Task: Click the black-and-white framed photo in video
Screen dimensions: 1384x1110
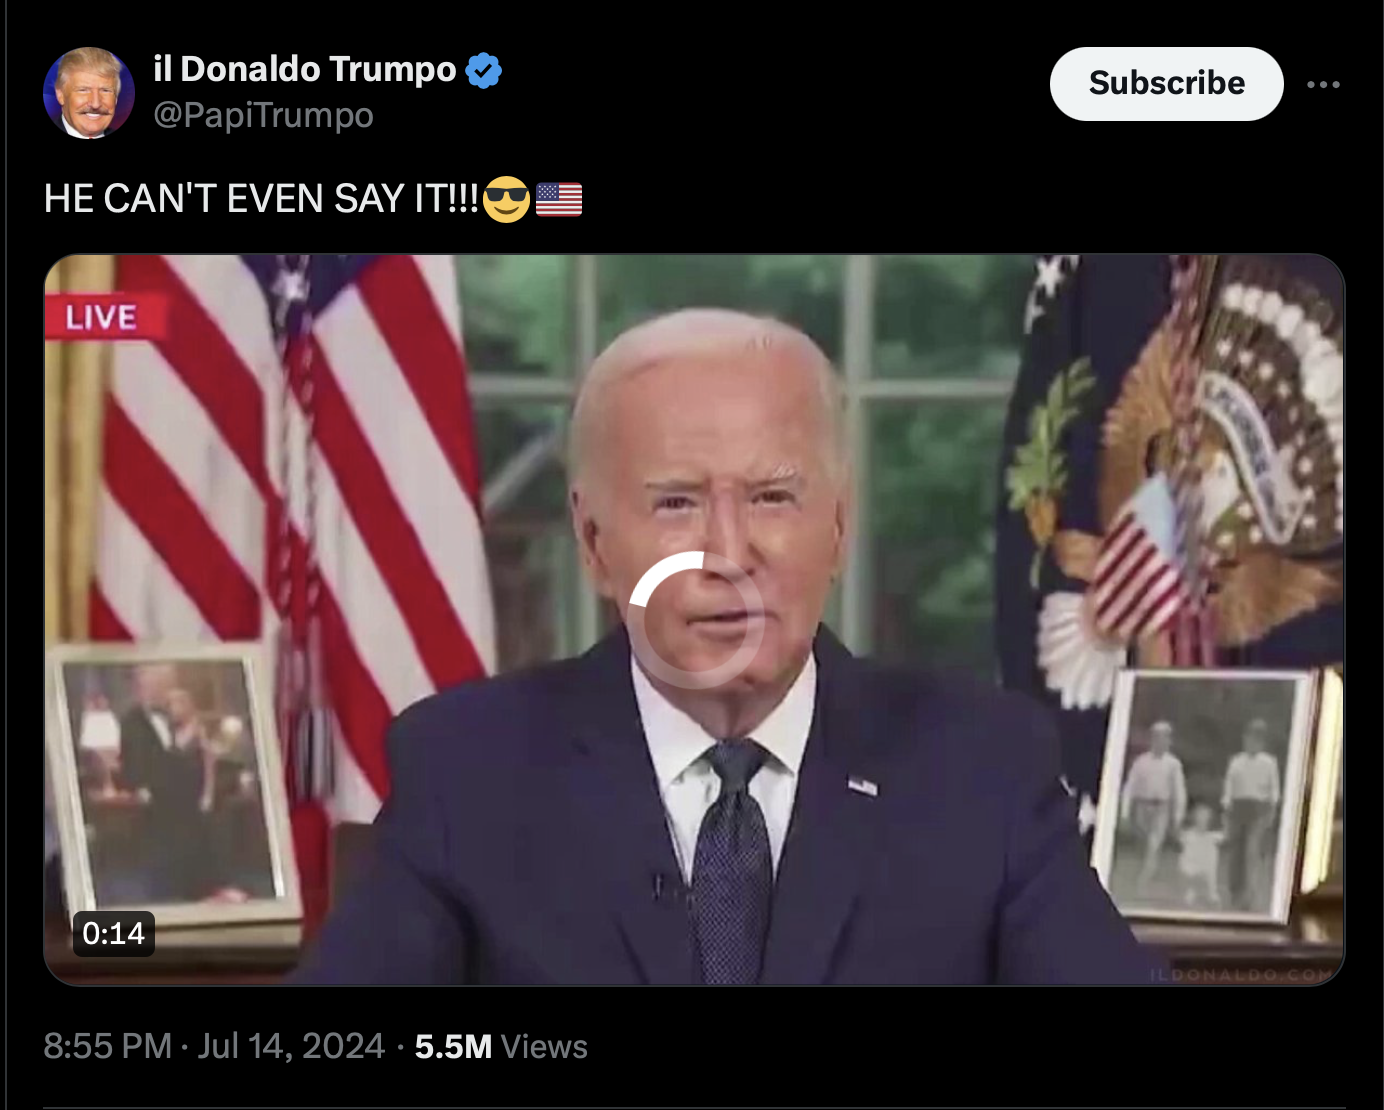Action: [1203, 795]
